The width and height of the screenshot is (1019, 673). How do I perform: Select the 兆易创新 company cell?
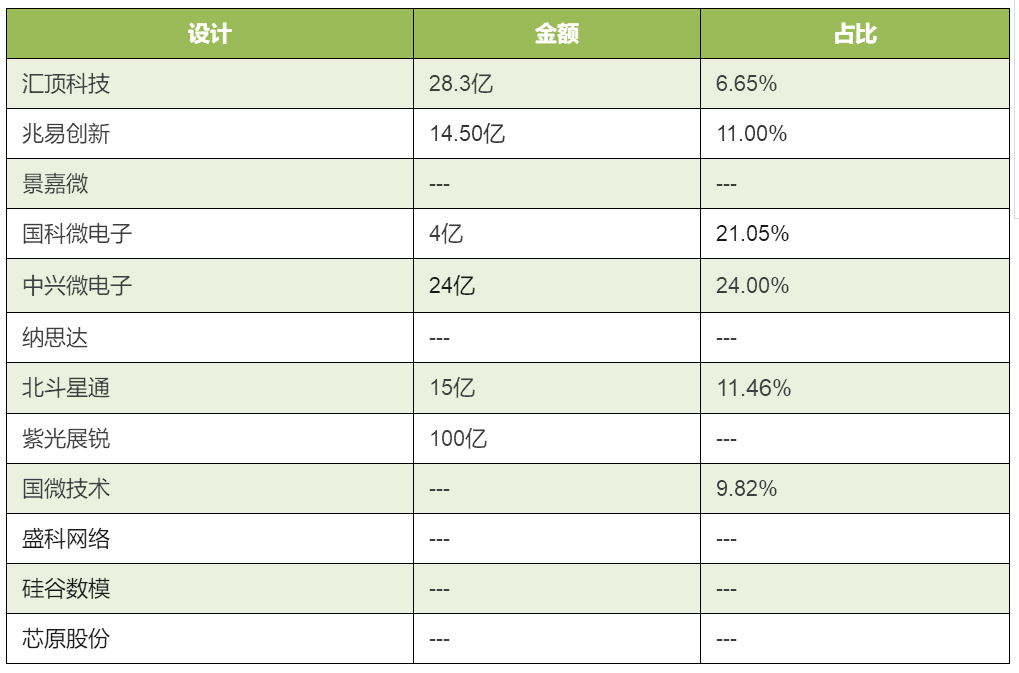click(x=210, y=134)
